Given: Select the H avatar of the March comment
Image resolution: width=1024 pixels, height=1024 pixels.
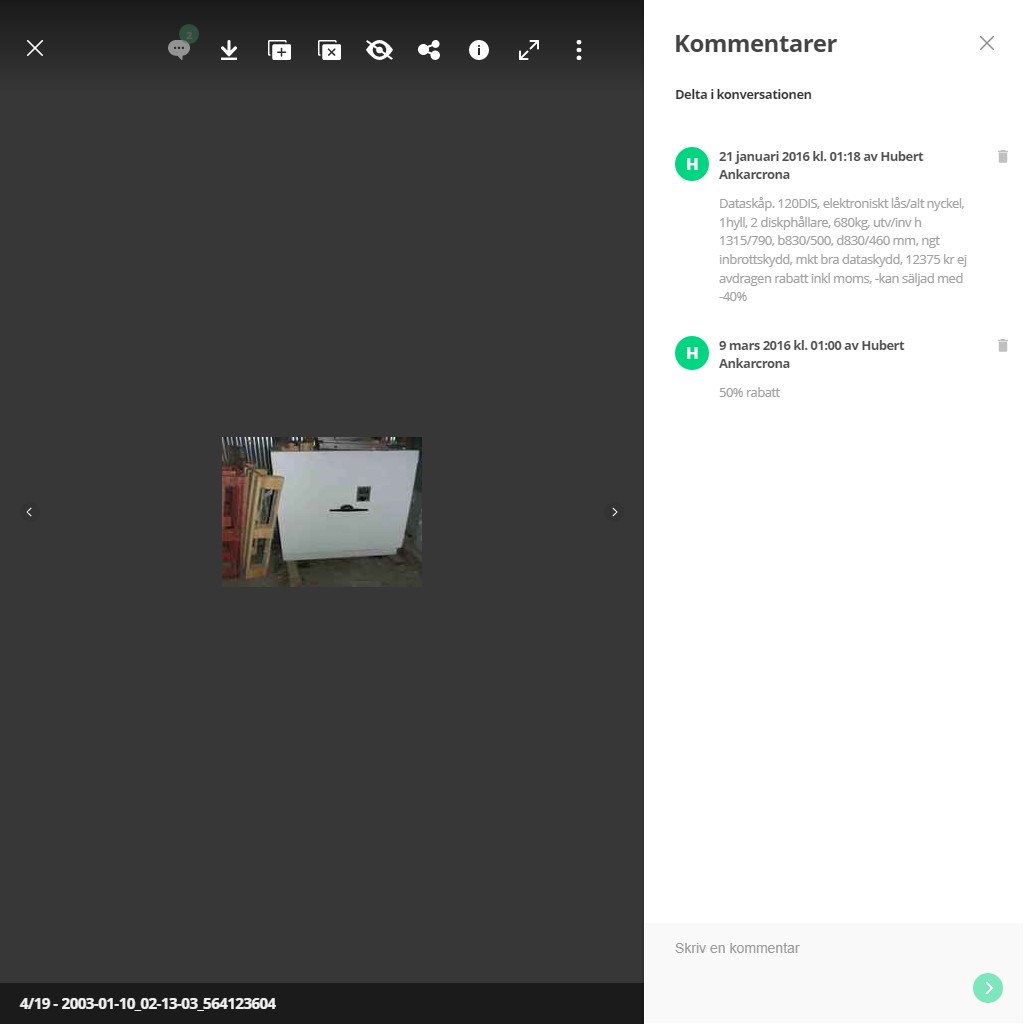Looking at the screenshot, I should coord(692,353).
